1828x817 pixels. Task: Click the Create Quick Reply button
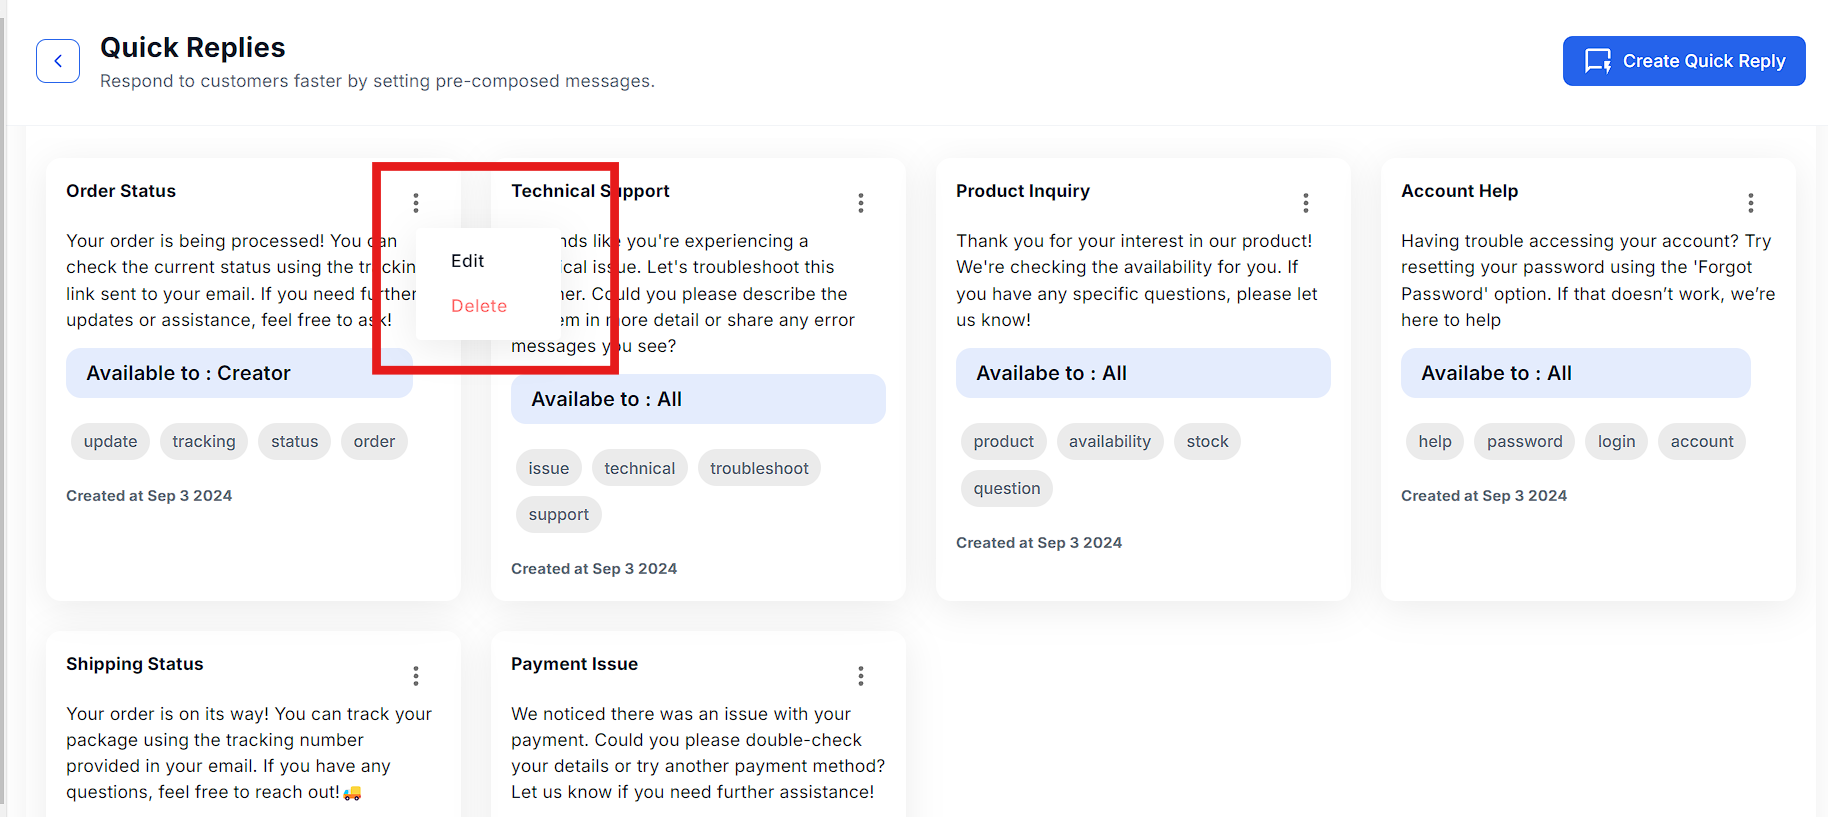[x=1684, y=61]
